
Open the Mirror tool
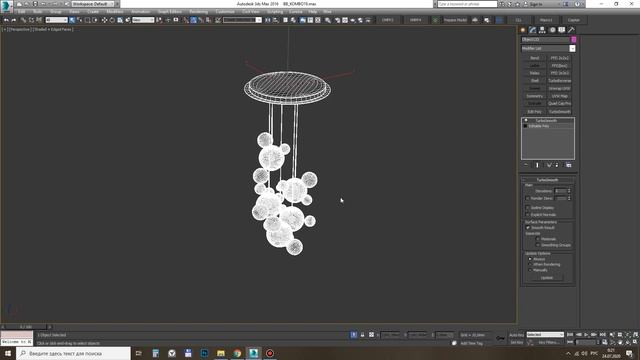tap(268, 20)
